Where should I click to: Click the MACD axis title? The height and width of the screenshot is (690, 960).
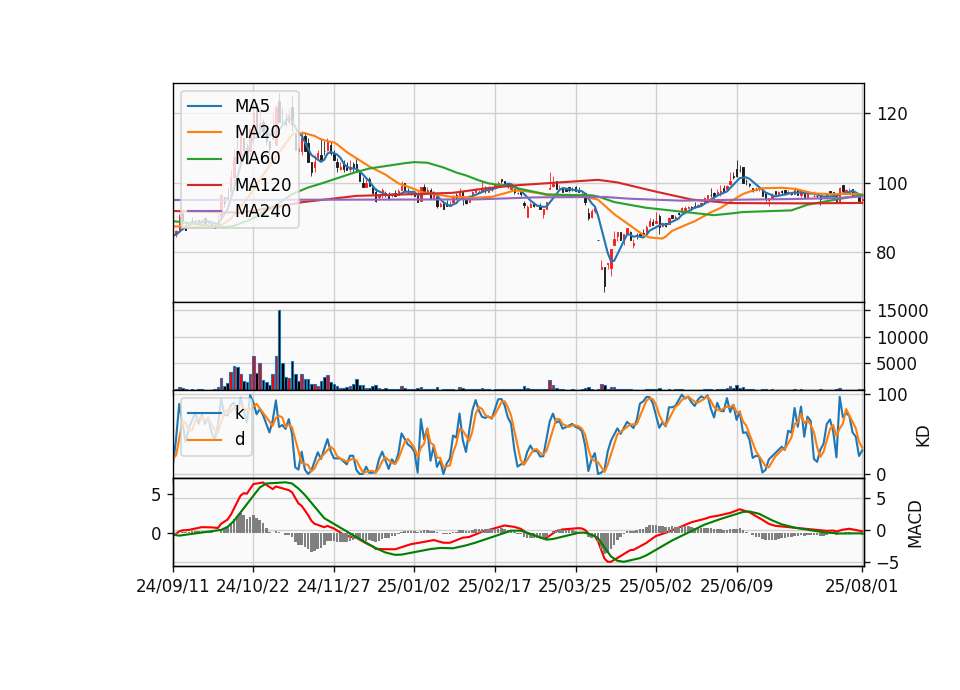point(915,524)
